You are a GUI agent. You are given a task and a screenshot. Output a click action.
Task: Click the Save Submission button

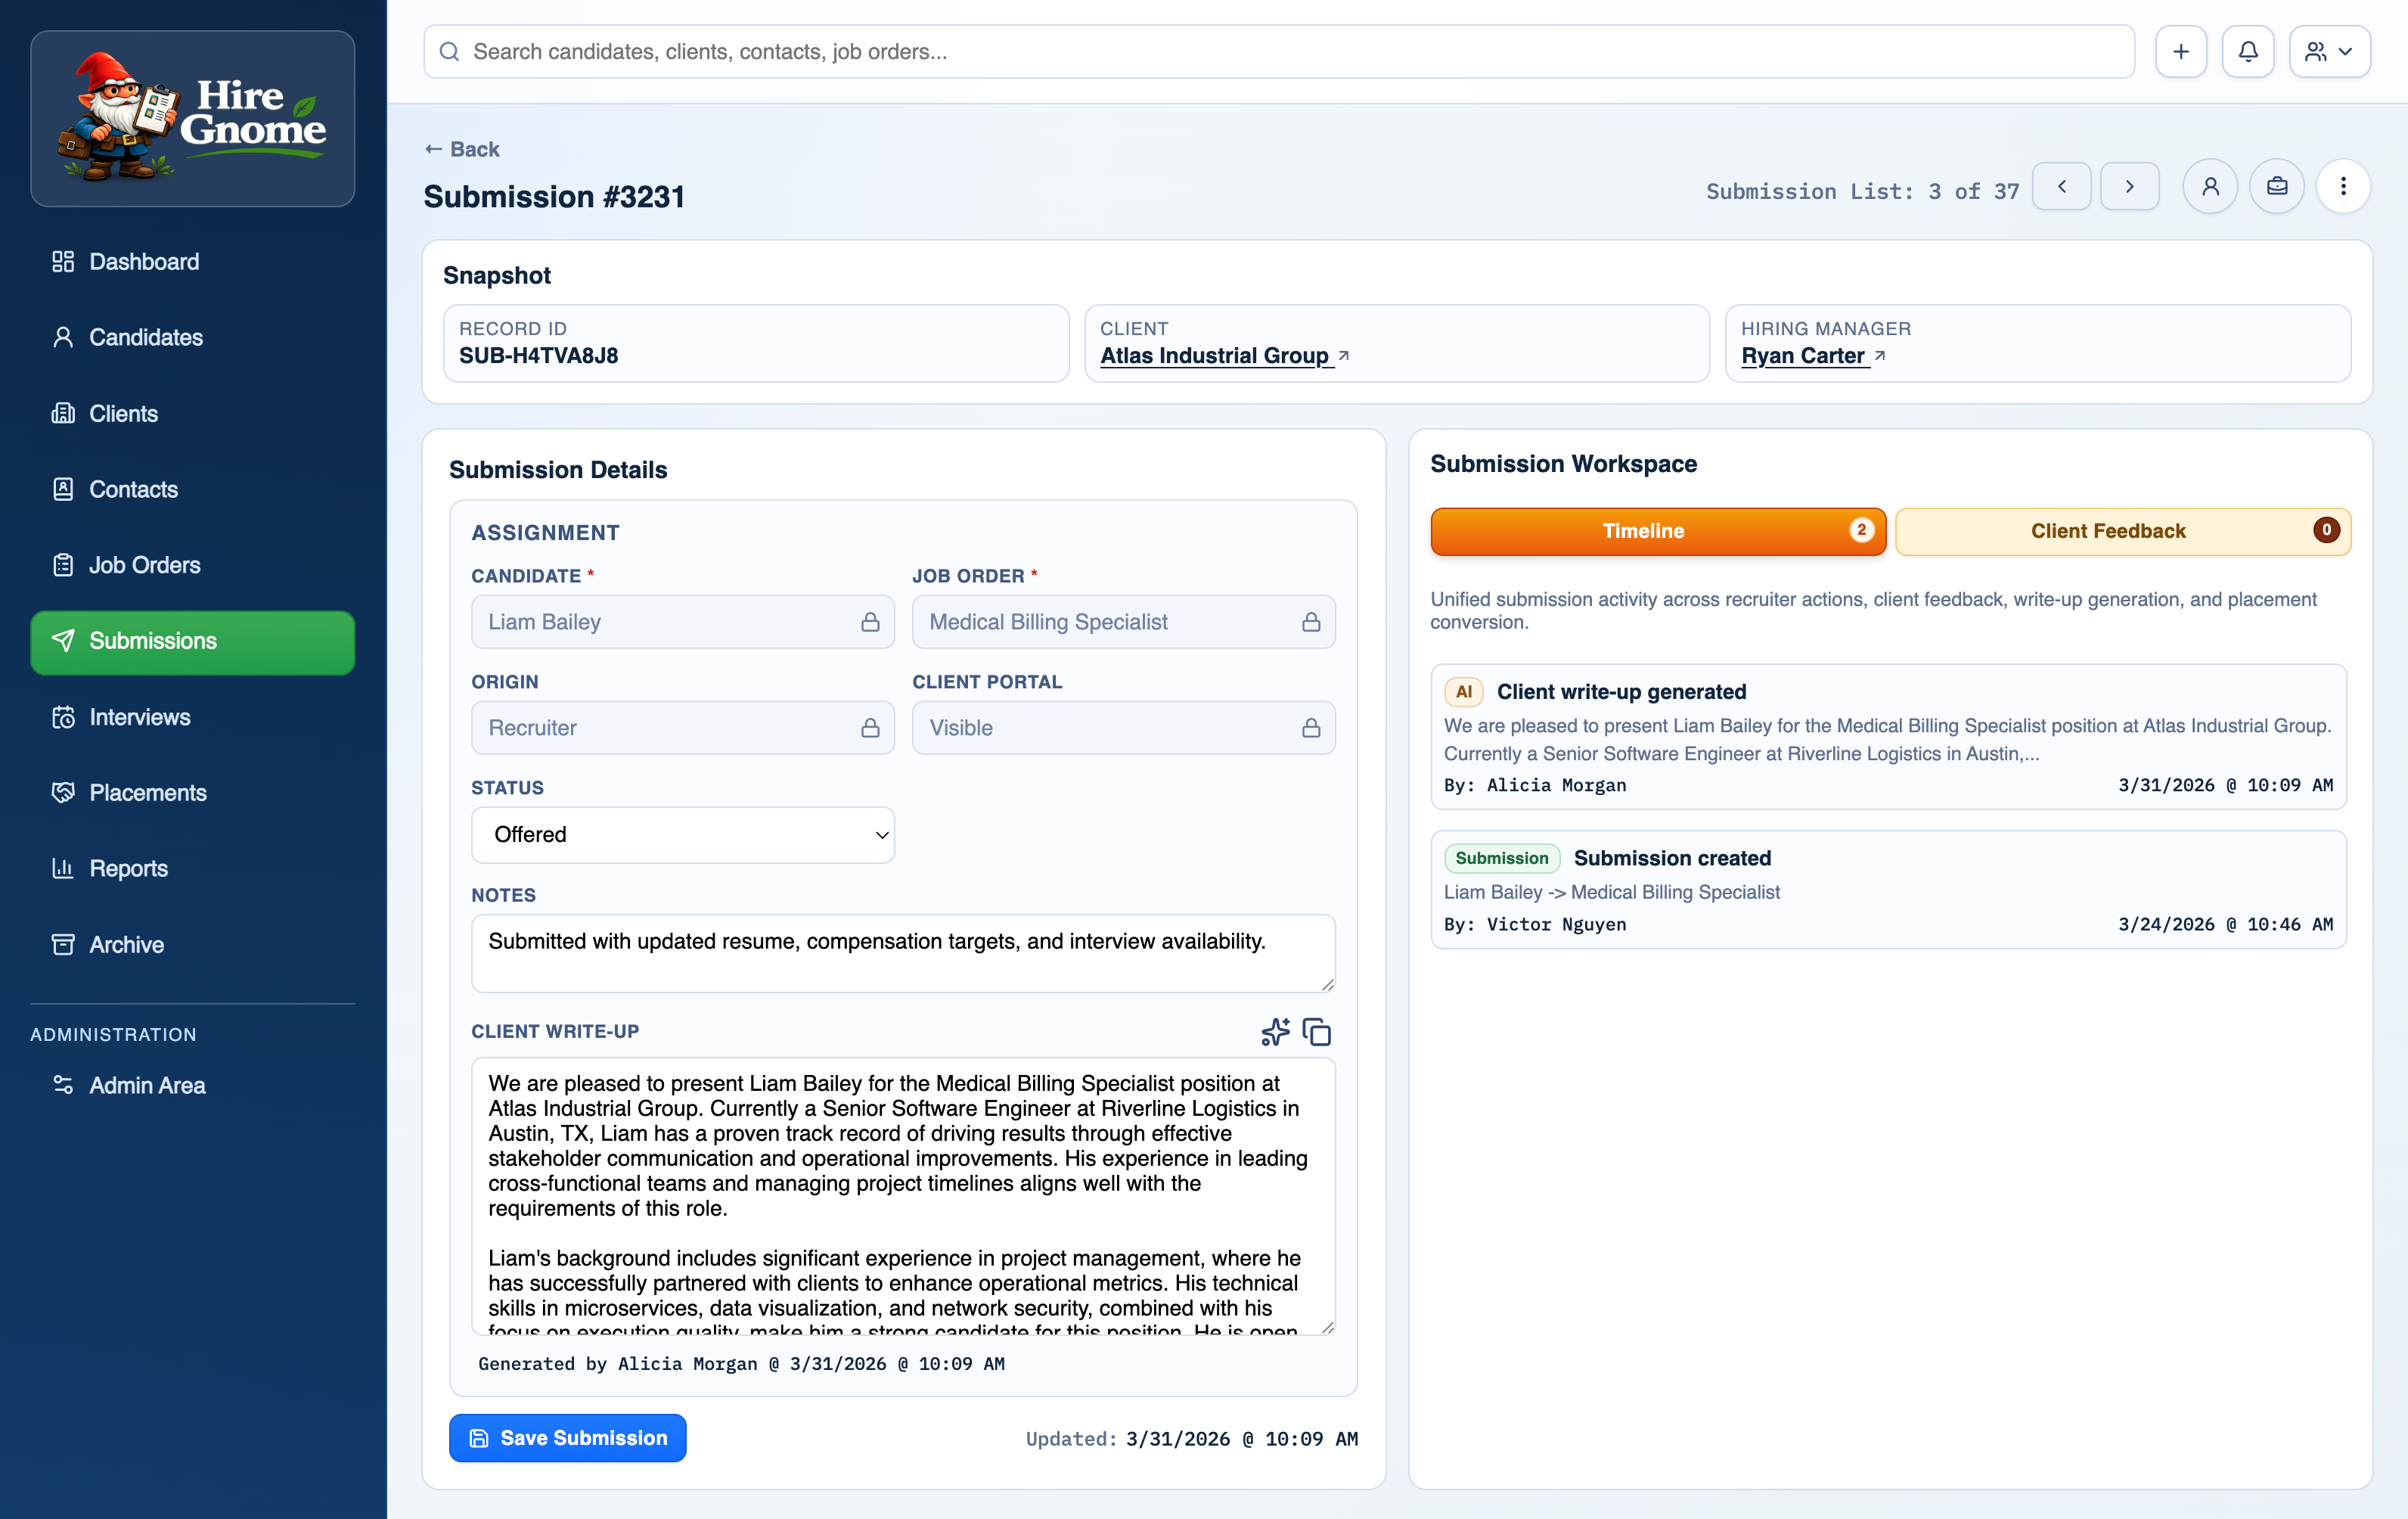pos(567,1437)
